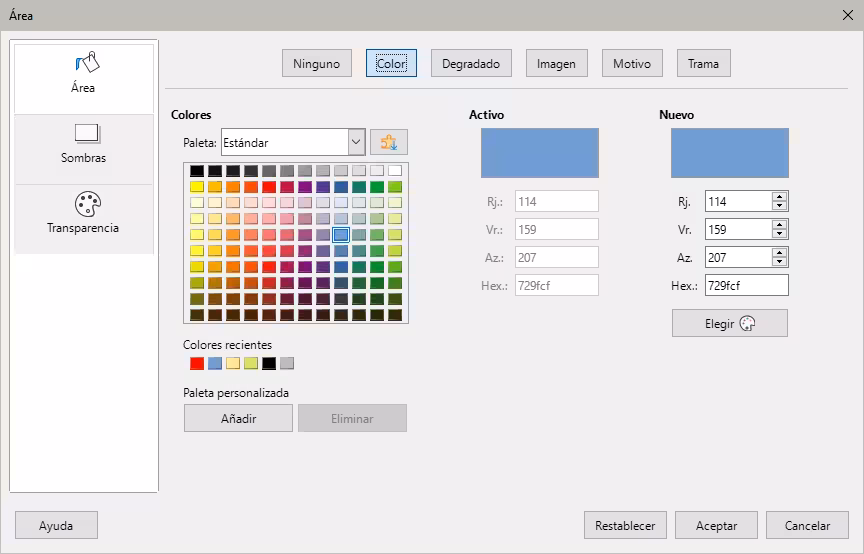
Task: Select the Ninguno fill option
Action: click(317, 63)
